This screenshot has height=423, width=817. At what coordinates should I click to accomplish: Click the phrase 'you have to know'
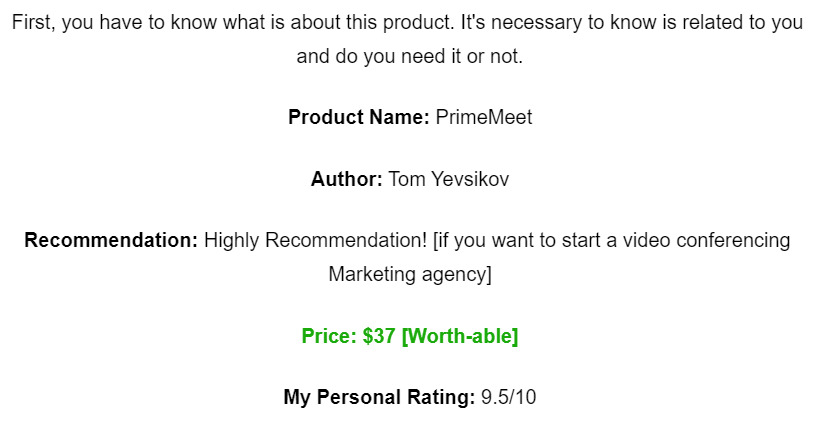[114, 23]
